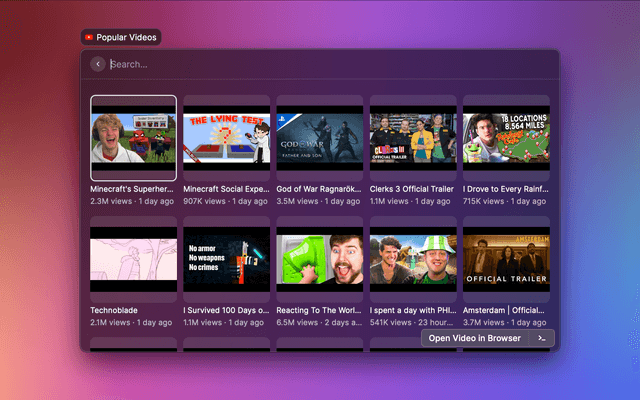Click title text "God of War Ragnarök..."
The height and width of the screenshot is (400, 640).
tap(319, 189)
